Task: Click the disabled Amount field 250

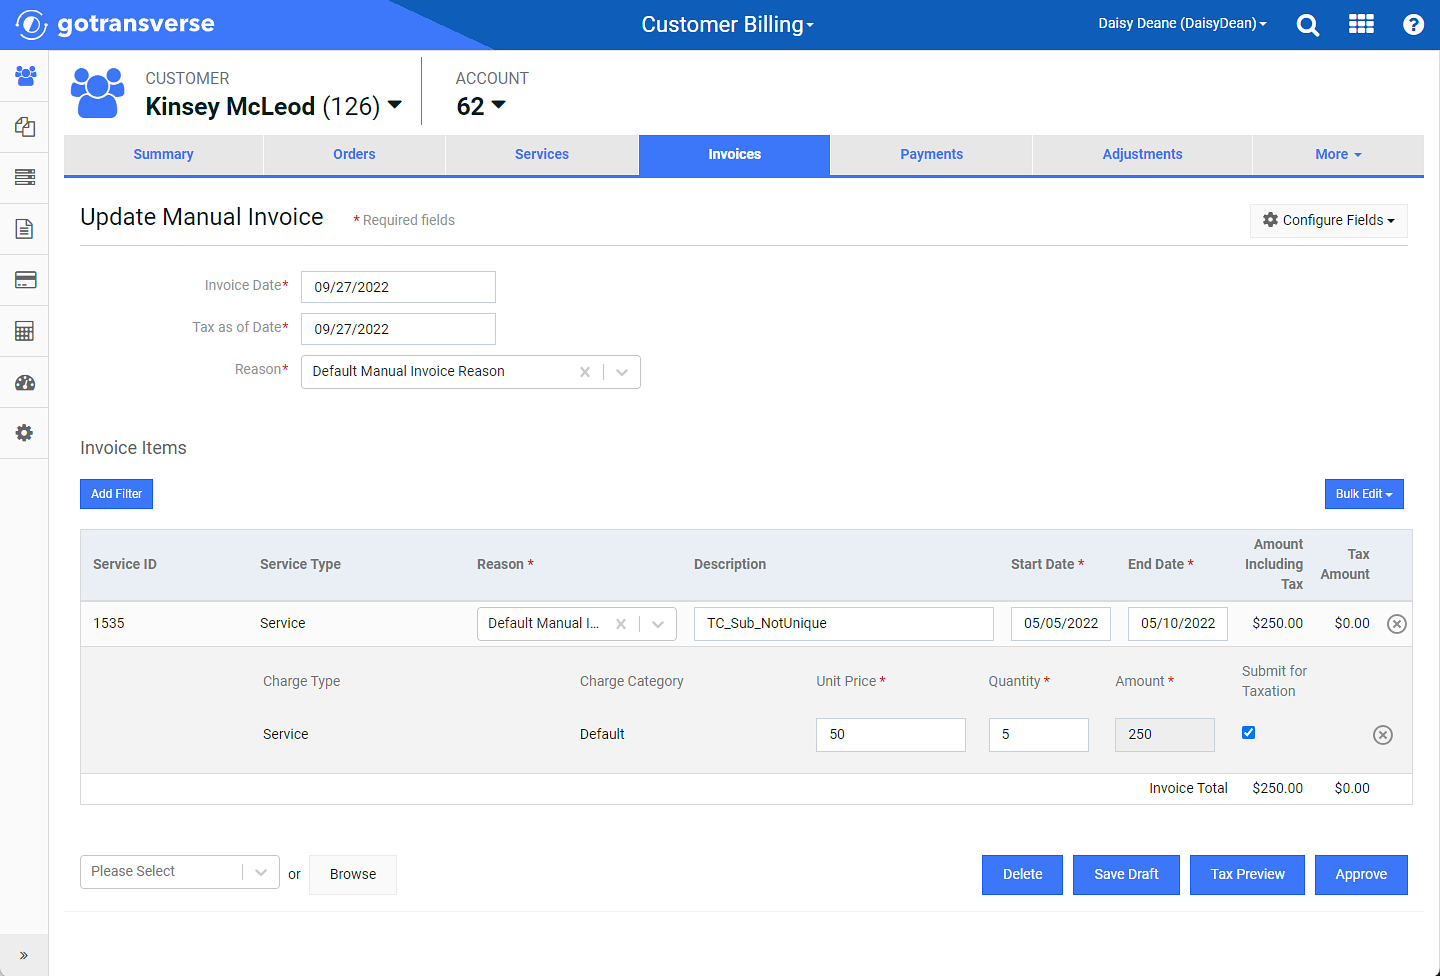Action: coord(1165,735)
